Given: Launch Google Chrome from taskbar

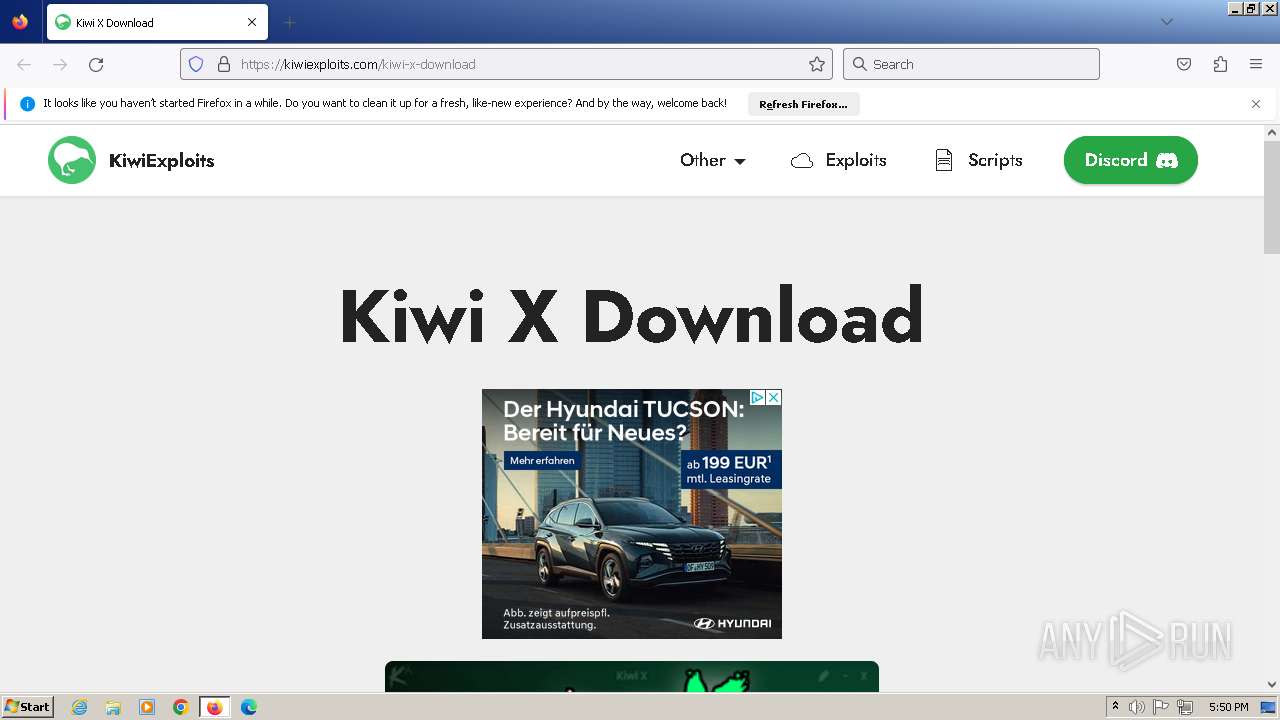Looking at the screenshot, I should coord(181,707).
